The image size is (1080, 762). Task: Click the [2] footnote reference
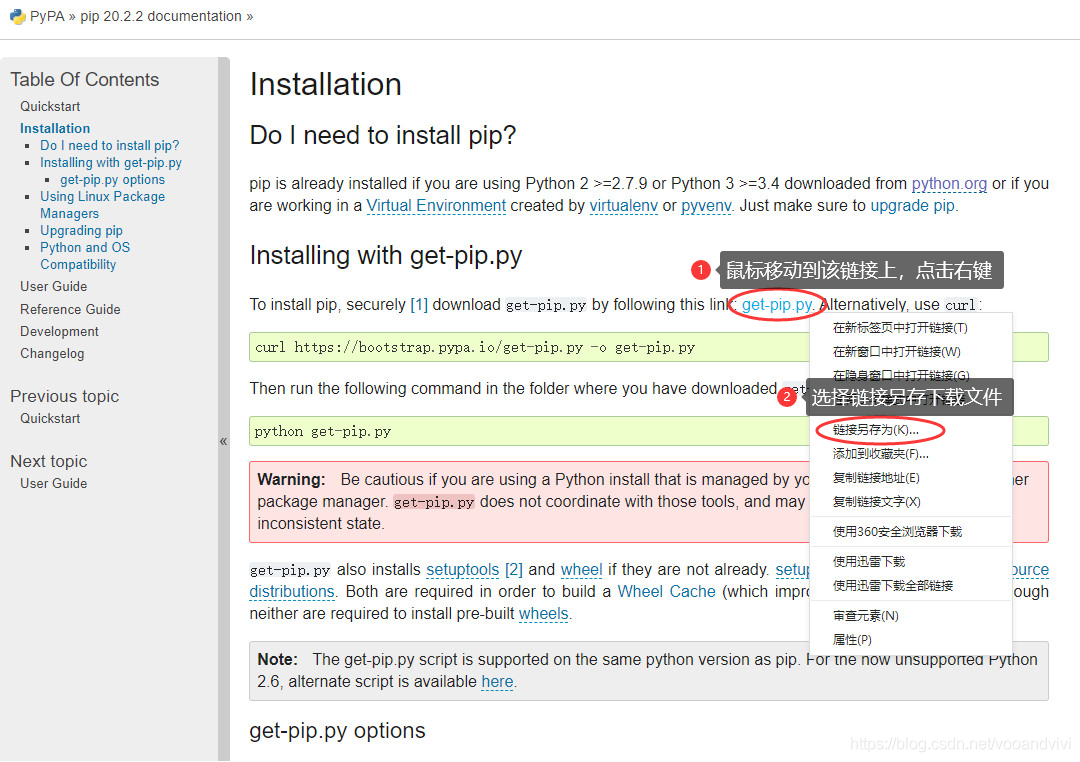514,570
